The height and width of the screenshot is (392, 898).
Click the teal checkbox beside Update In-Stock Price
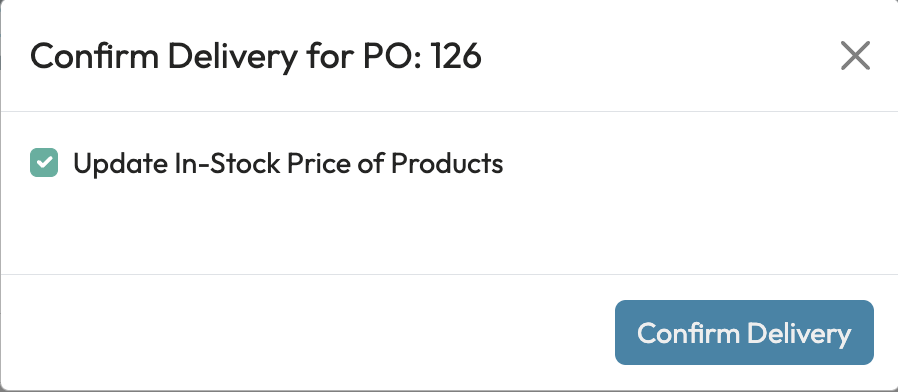(x=44, y=163)
